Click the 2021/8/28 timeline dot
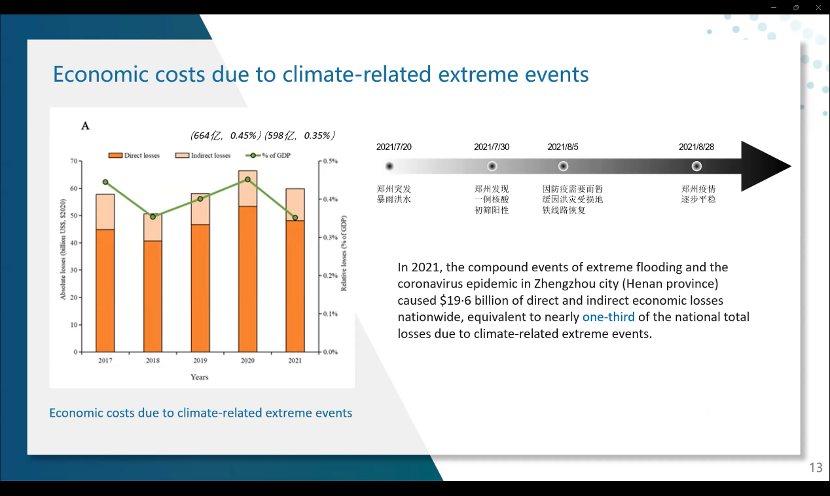 click(696, 166)
